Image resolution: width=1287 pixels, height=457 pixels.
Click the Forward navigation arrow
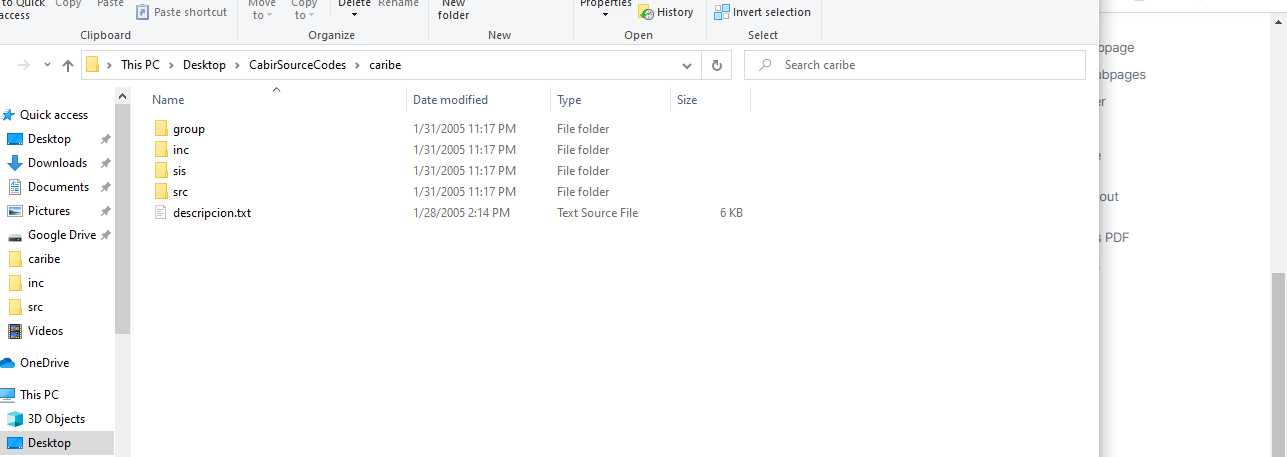coord(23,65)
